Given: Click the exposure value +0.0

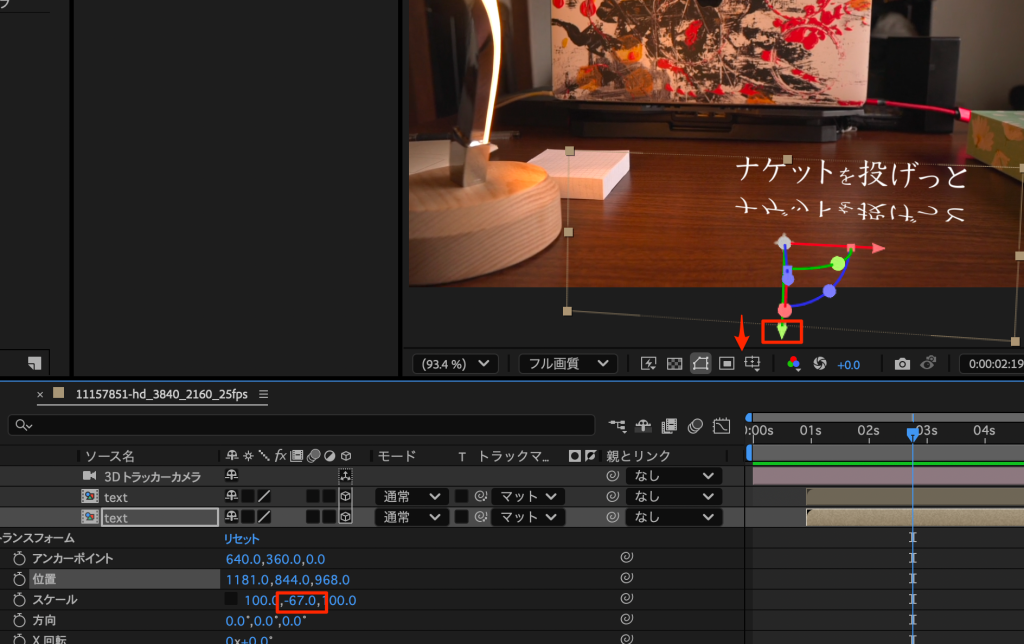Looking at the screenshot, I should pyautogui.click(x=848, y=365).
